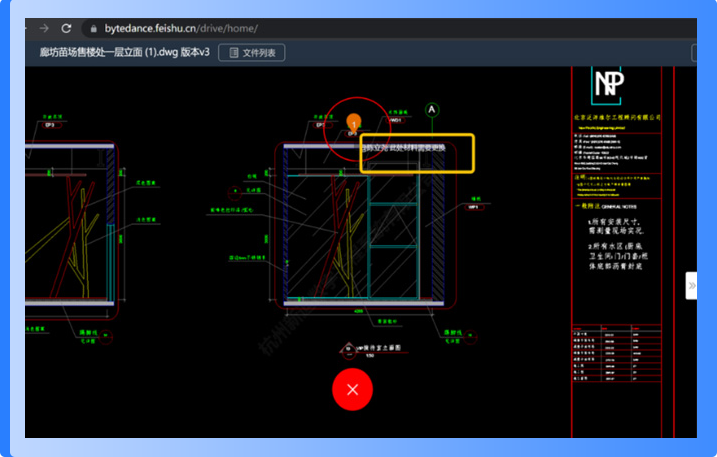Open the 文件列表 file list
717x457 pixels.
click(252, 52)
